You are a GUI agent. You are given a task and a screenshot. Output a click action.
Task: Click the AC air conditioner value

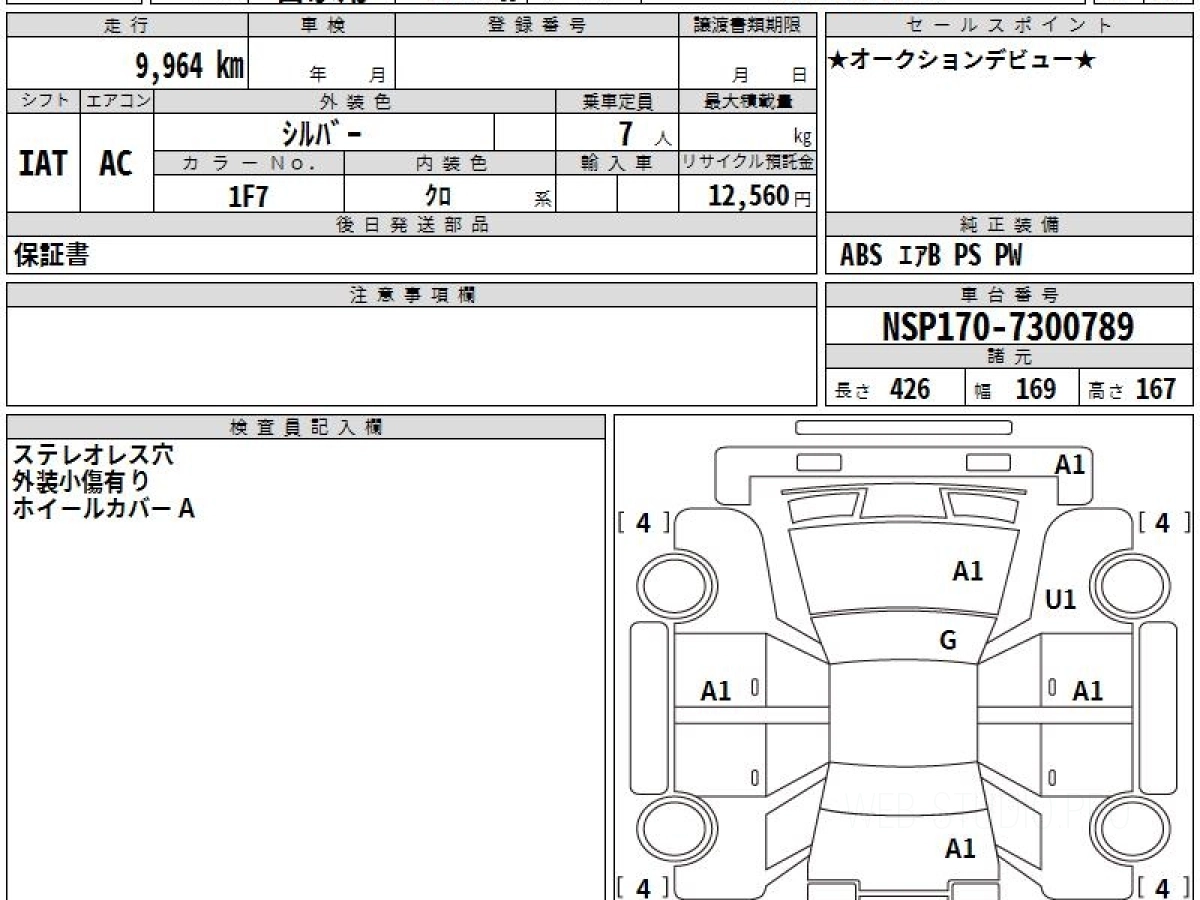[116, 163]
